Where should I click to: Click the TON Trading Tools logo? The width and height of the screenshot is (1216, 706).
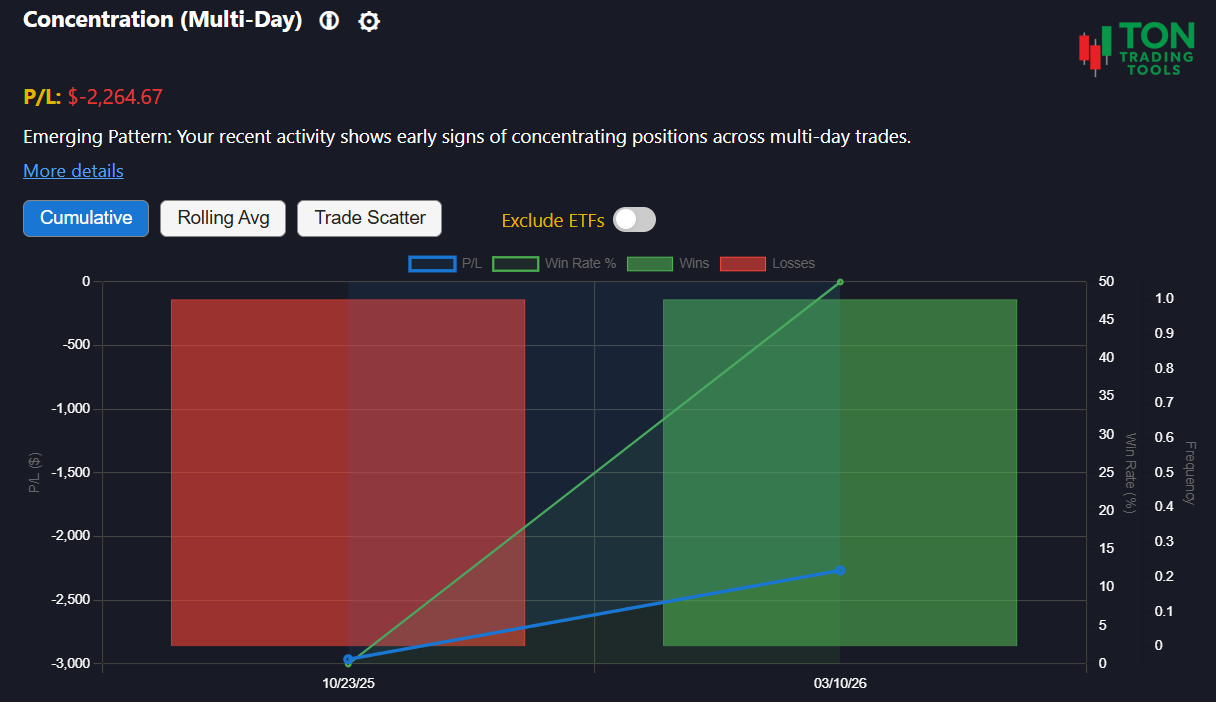[x=1135, y=47]
